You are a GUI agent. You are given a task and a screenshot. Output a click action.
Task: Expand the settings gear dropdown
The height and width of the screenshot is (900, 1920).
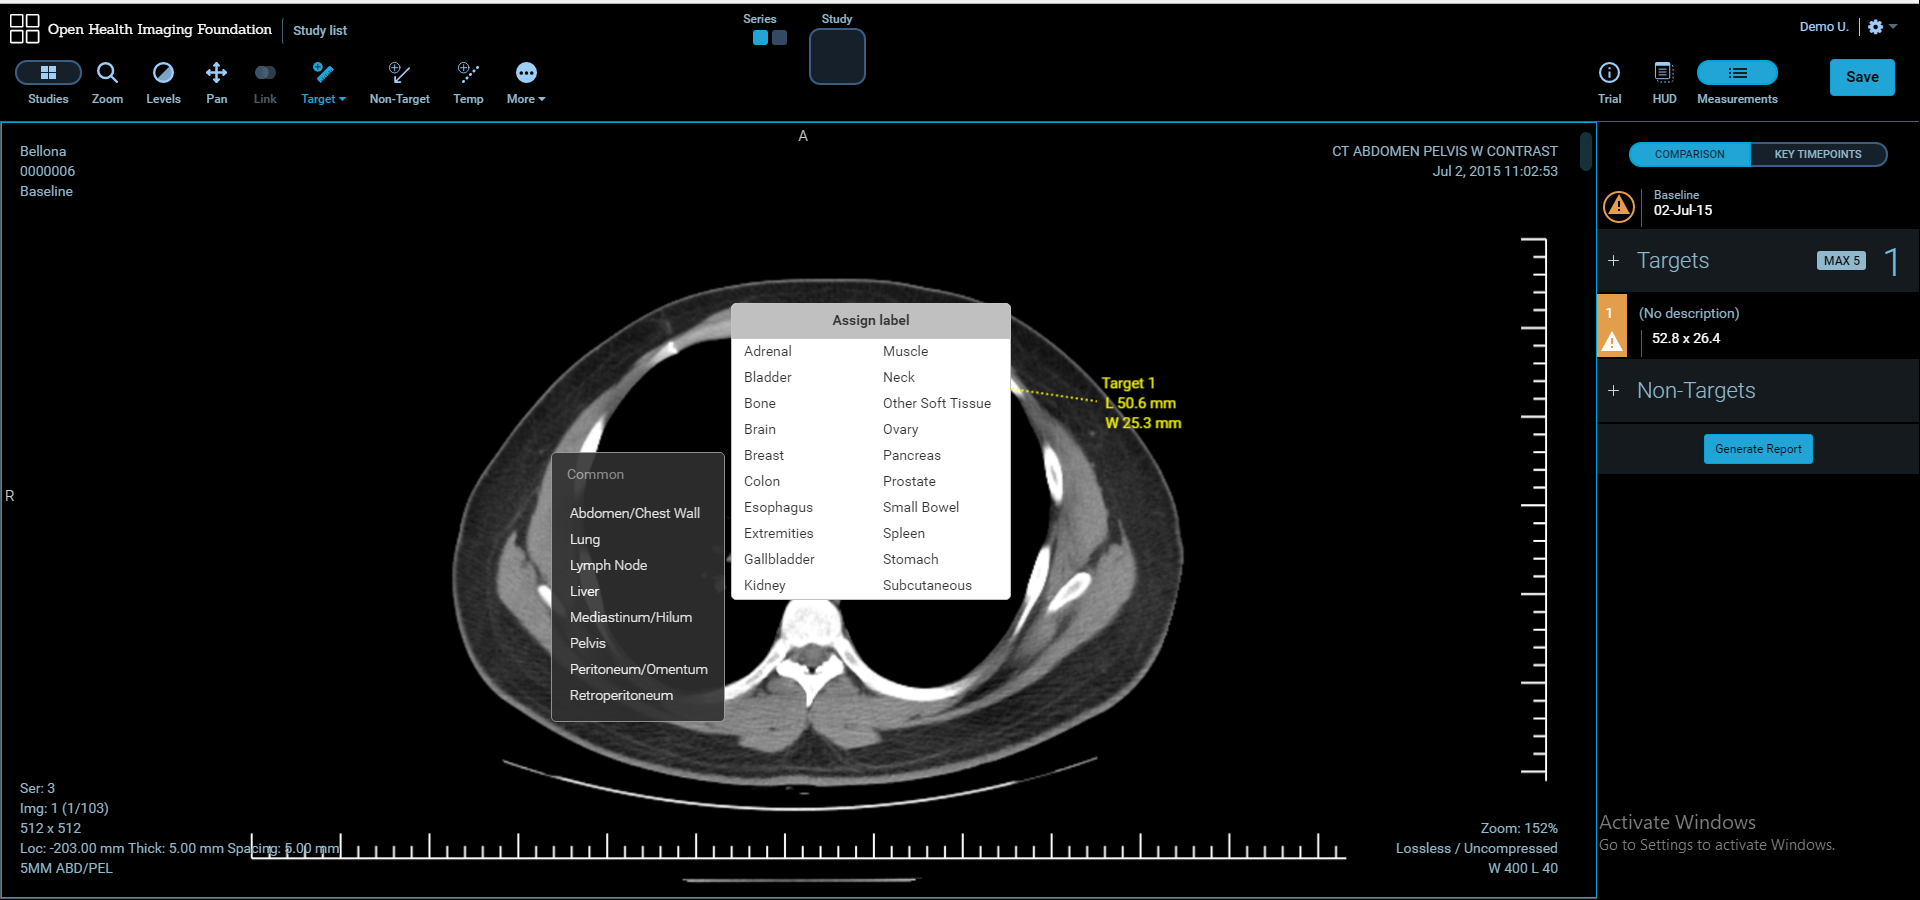pyautogui.click(x=1882, y=27)
